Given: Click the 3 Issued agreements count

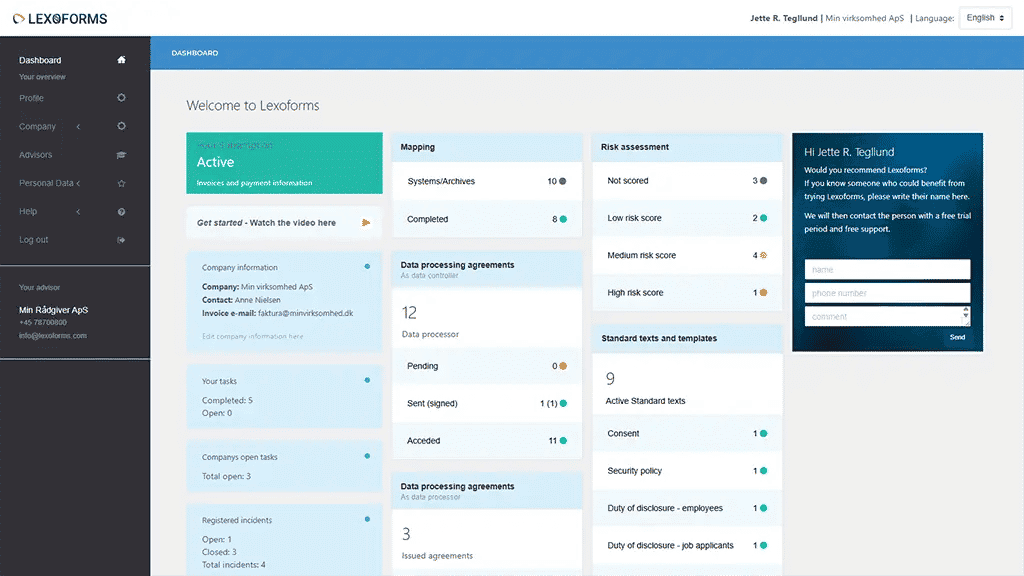Looking at the screenshot, I should (406, 534).
